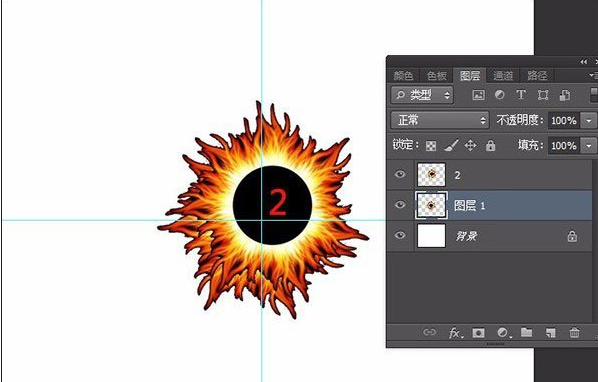
Task: Select the 图层 tab
Action: pos(470,75)
